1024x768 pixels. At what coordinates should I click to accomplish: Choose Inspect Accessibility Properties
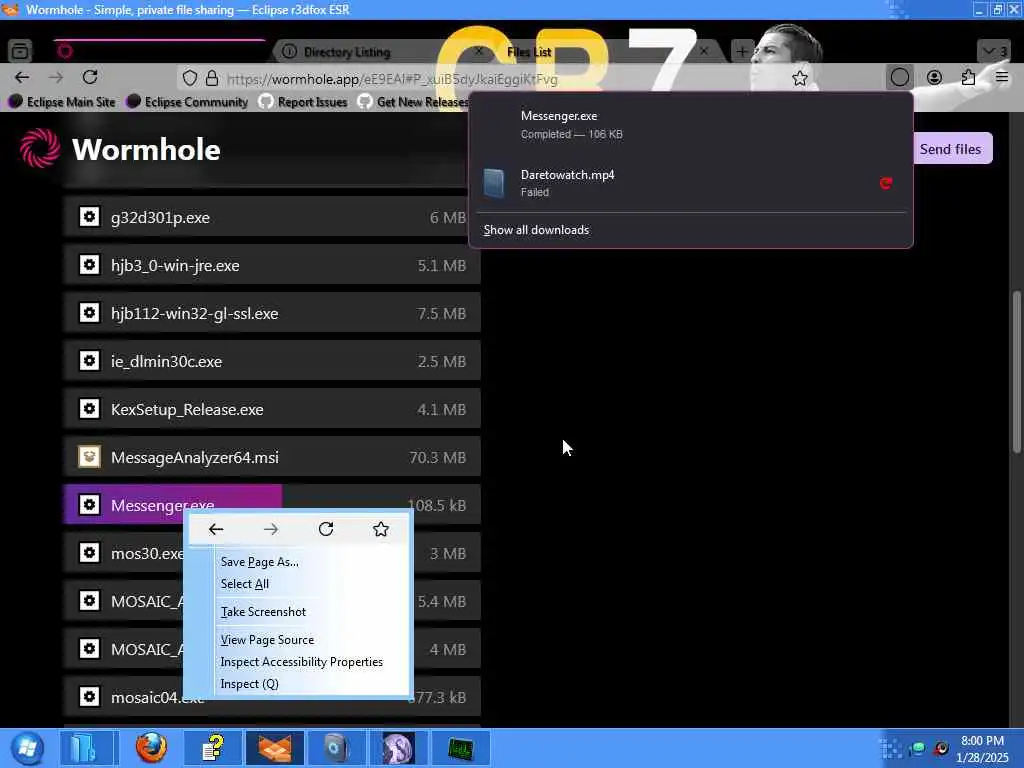(301, 662)
